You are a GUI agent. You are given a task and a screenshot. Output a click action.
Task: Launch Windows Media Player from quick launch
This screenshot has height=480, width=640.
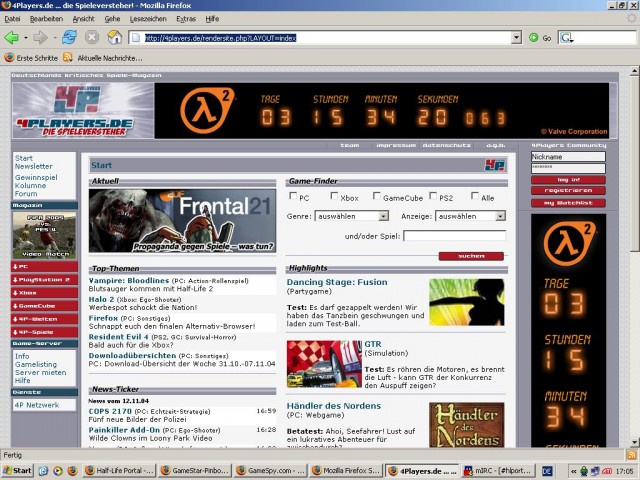58,471
